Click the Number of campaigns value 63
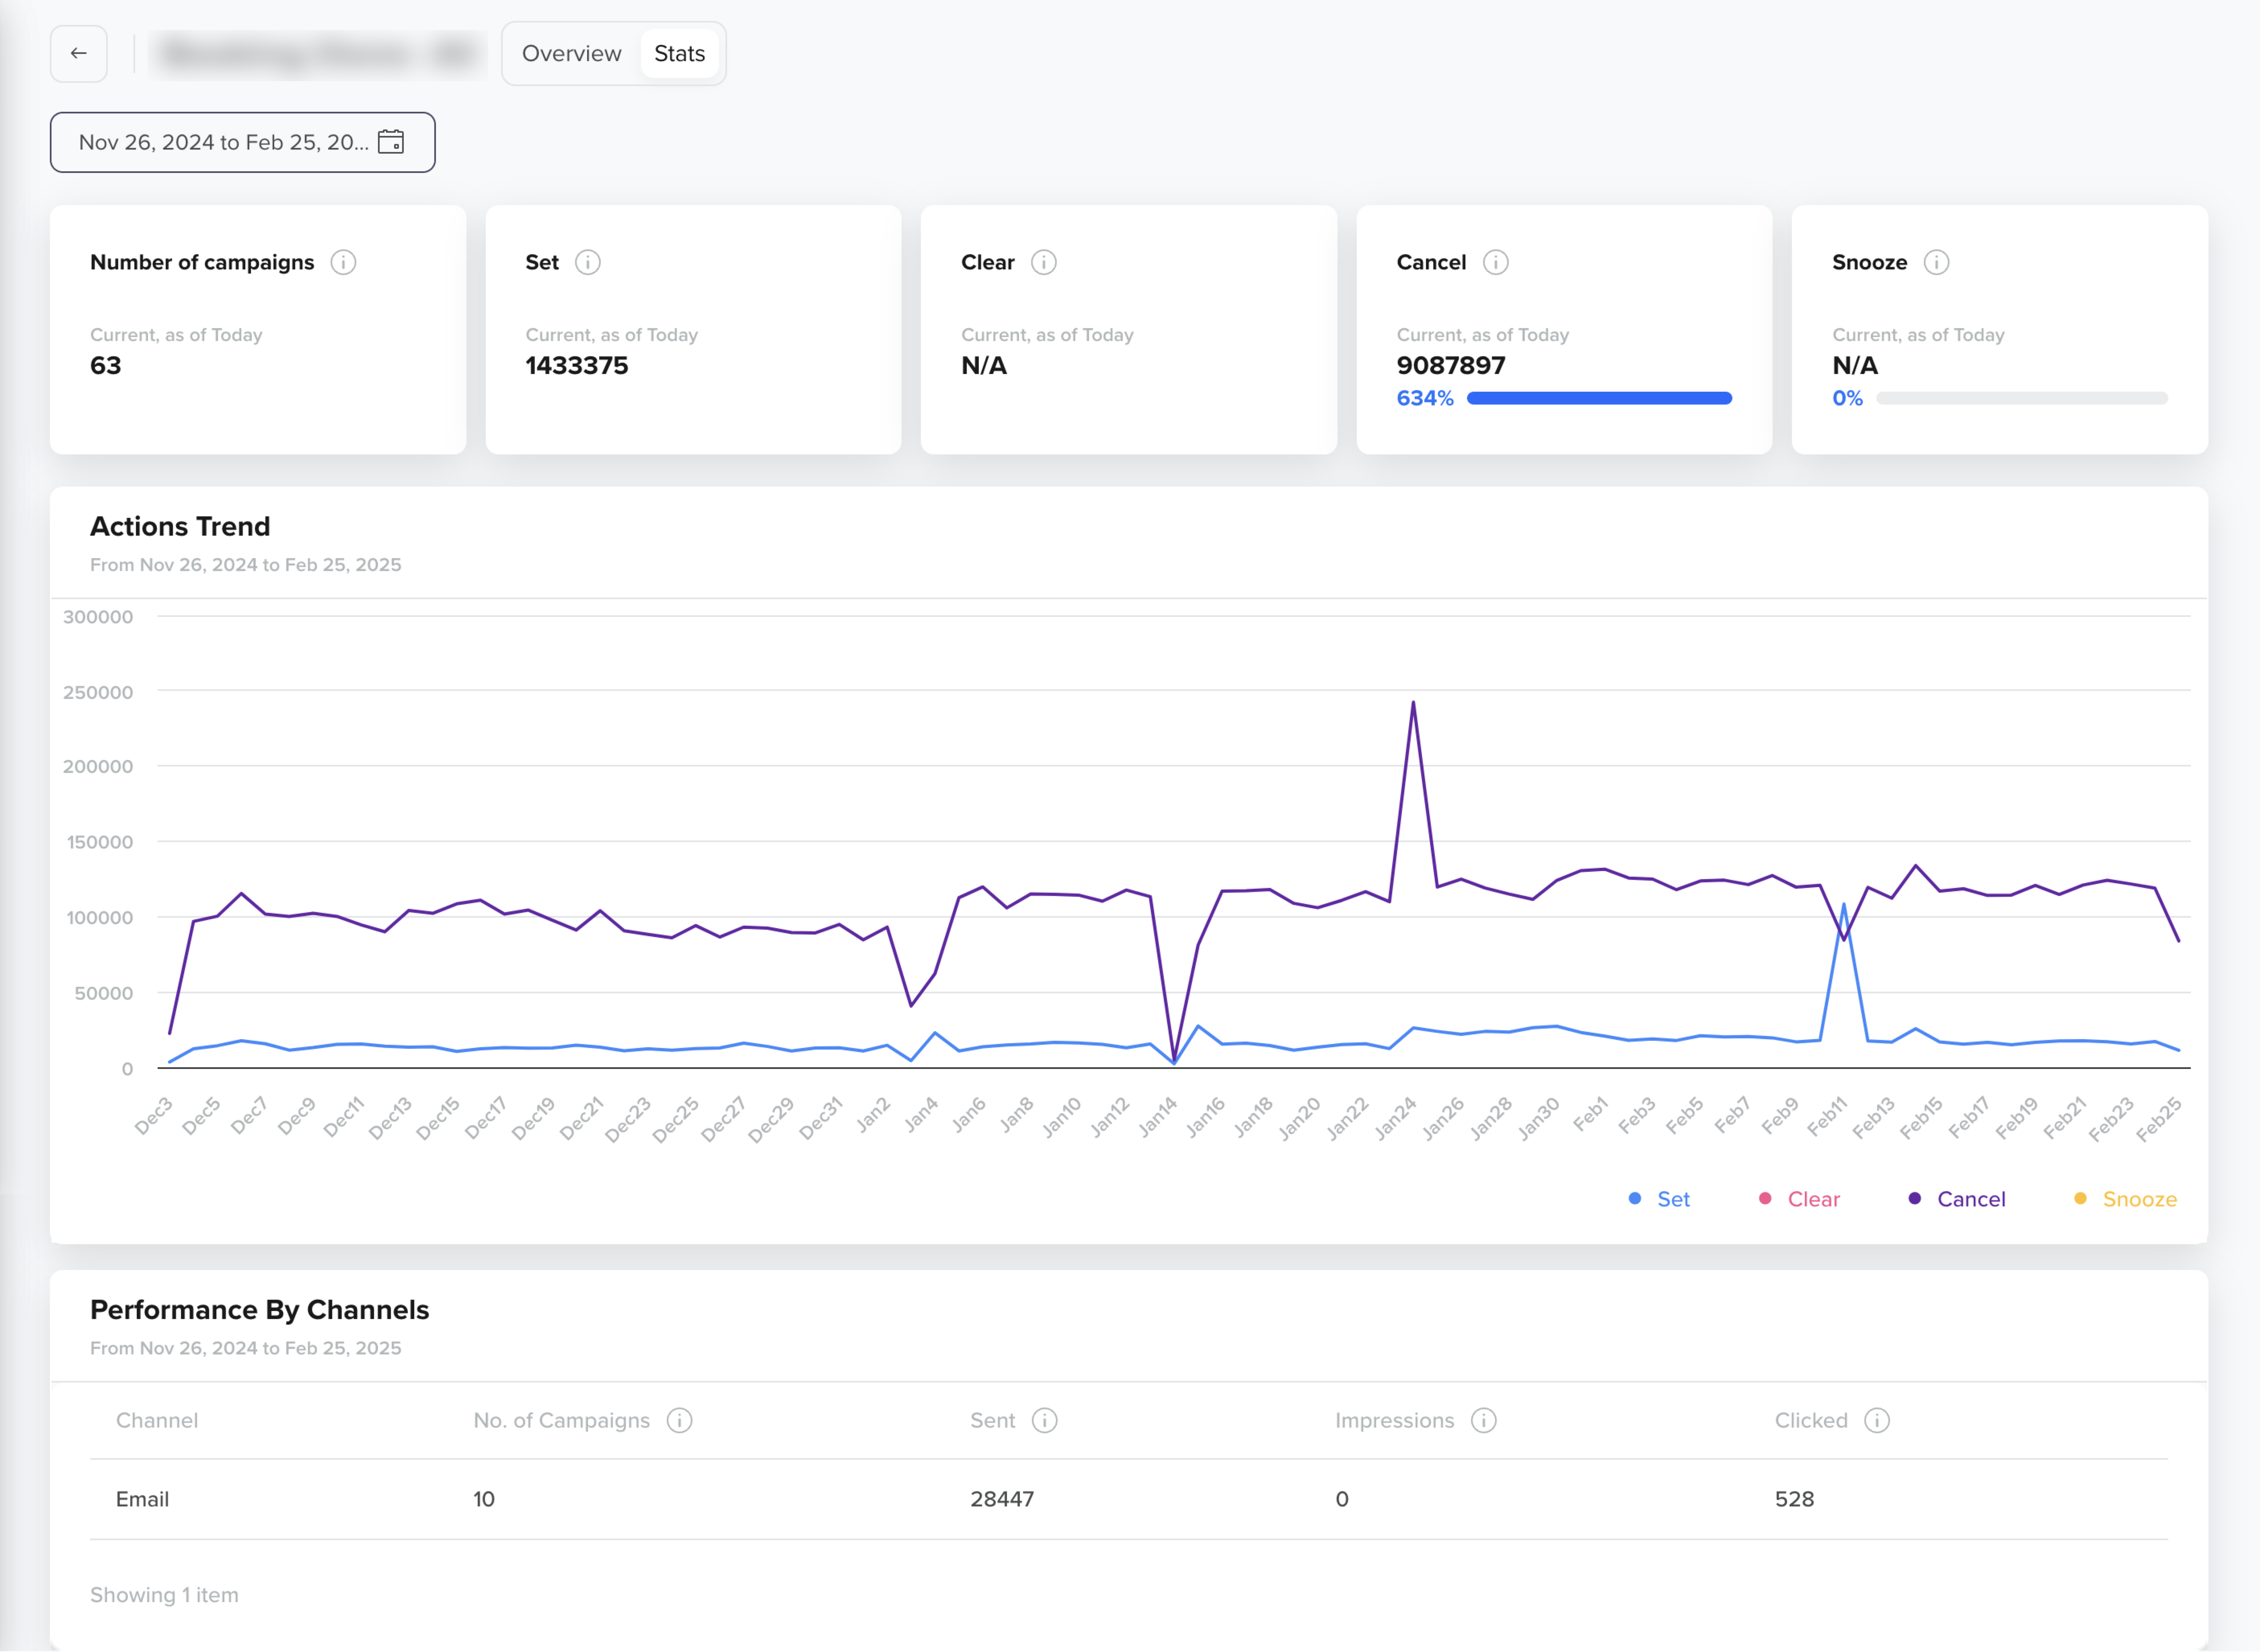Screen dimensions: 2260x1652 (106, 366)
